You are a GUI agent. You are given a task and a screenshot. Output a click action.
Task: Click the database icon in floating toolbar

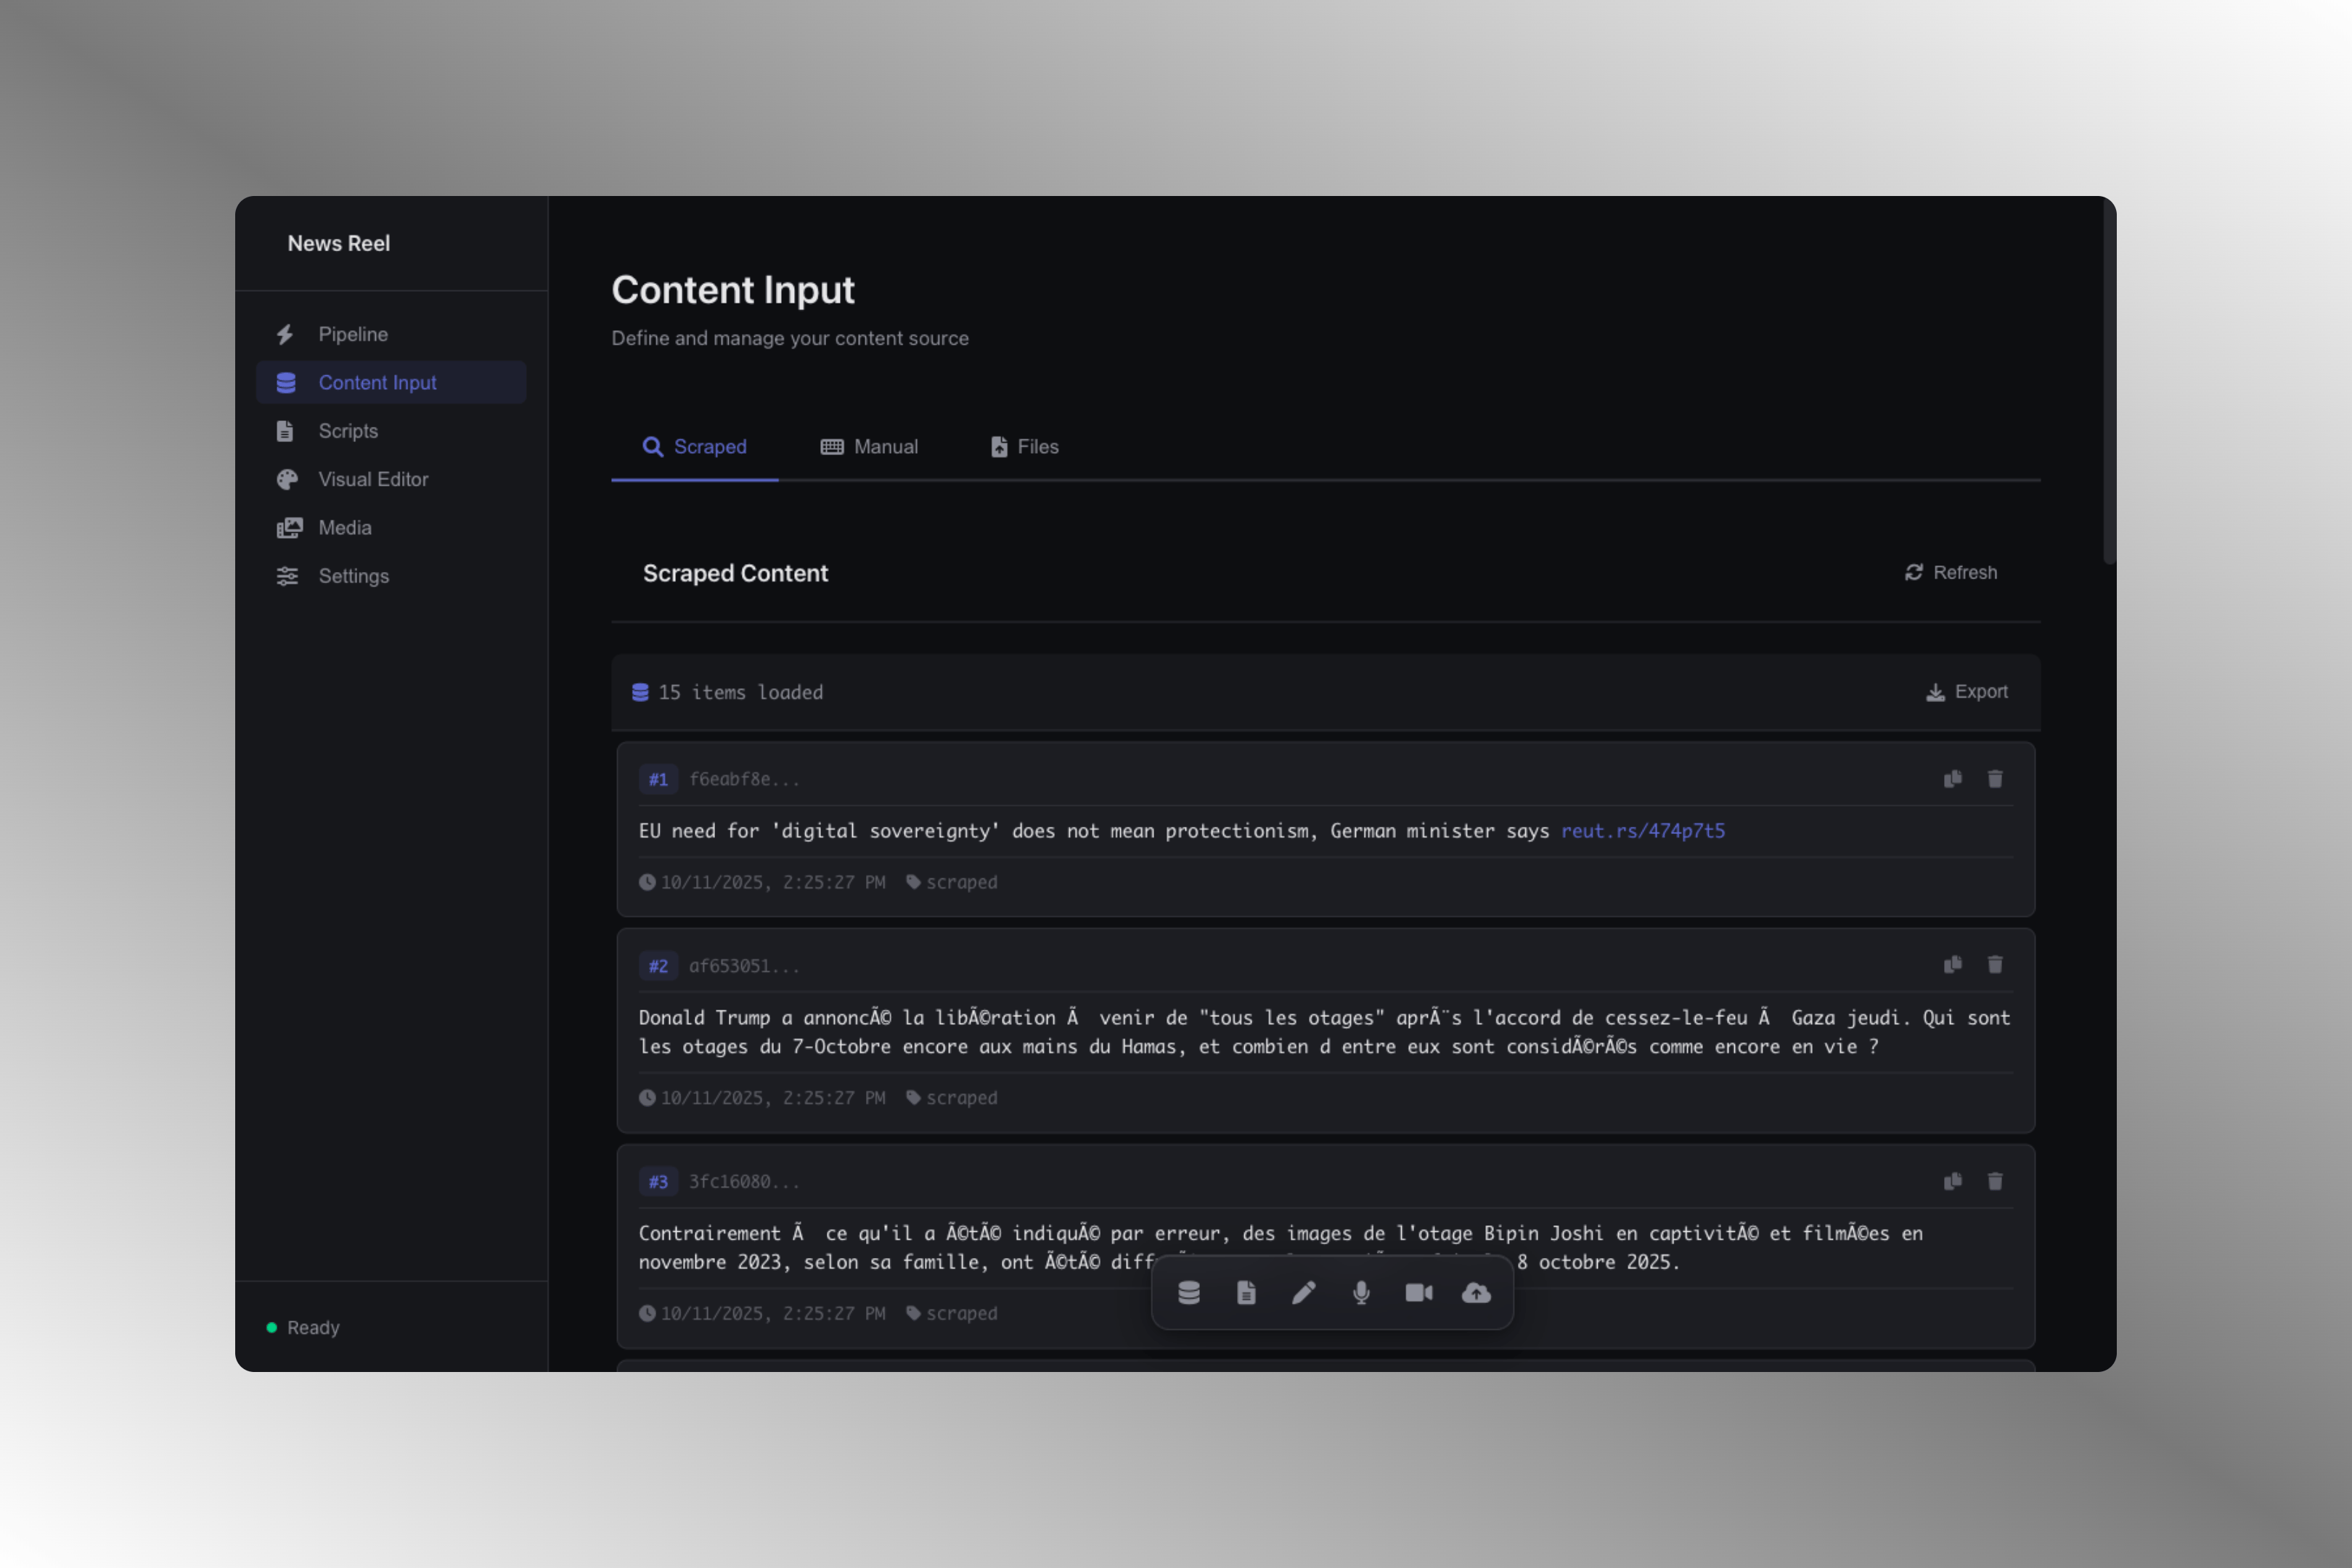pyautogui.click(x=1189, y=1293)
